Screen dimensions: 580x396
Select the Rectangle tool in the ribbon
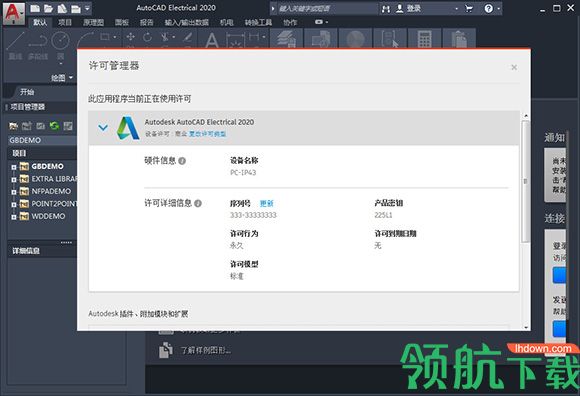(x=105, y=37)
